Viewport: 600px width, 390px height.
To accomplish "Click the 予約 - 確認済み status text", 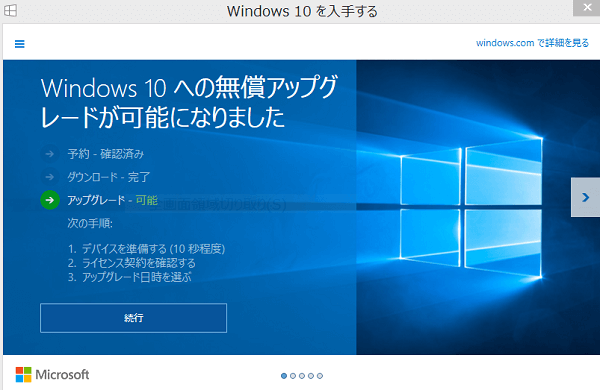I will 106,154.
